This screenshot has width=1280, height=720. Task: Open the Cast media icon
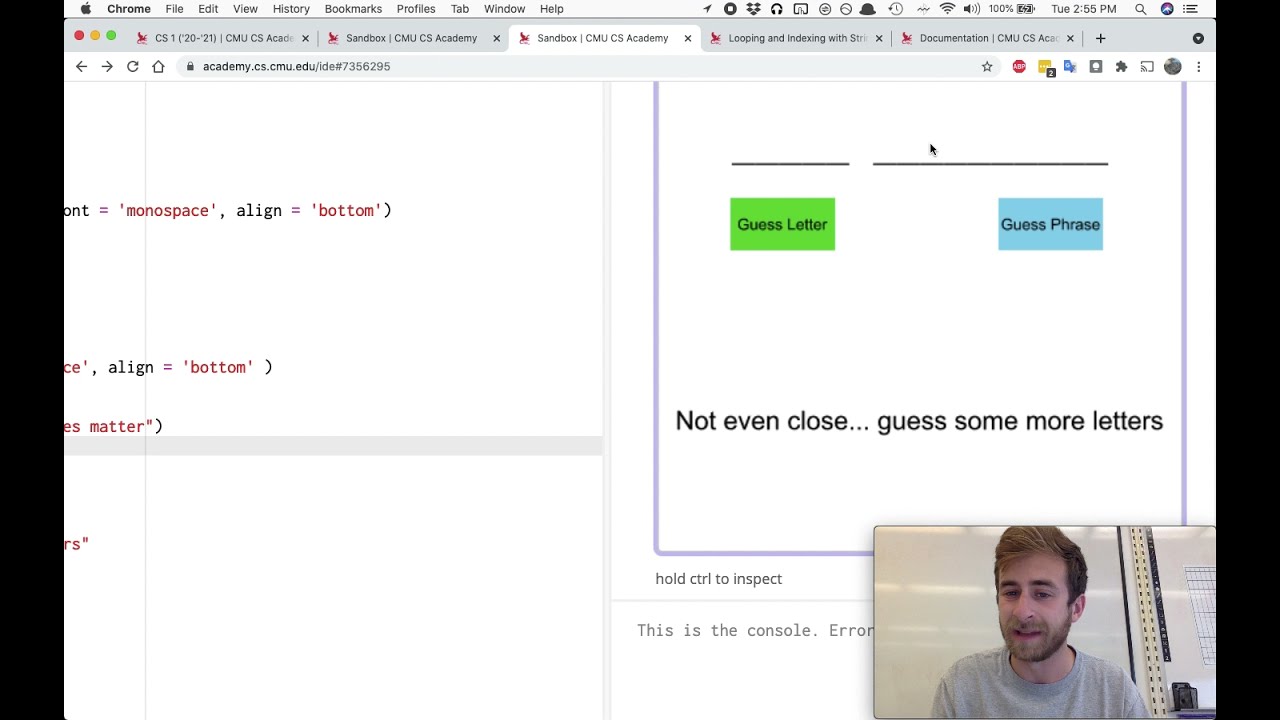point(1147,66)
